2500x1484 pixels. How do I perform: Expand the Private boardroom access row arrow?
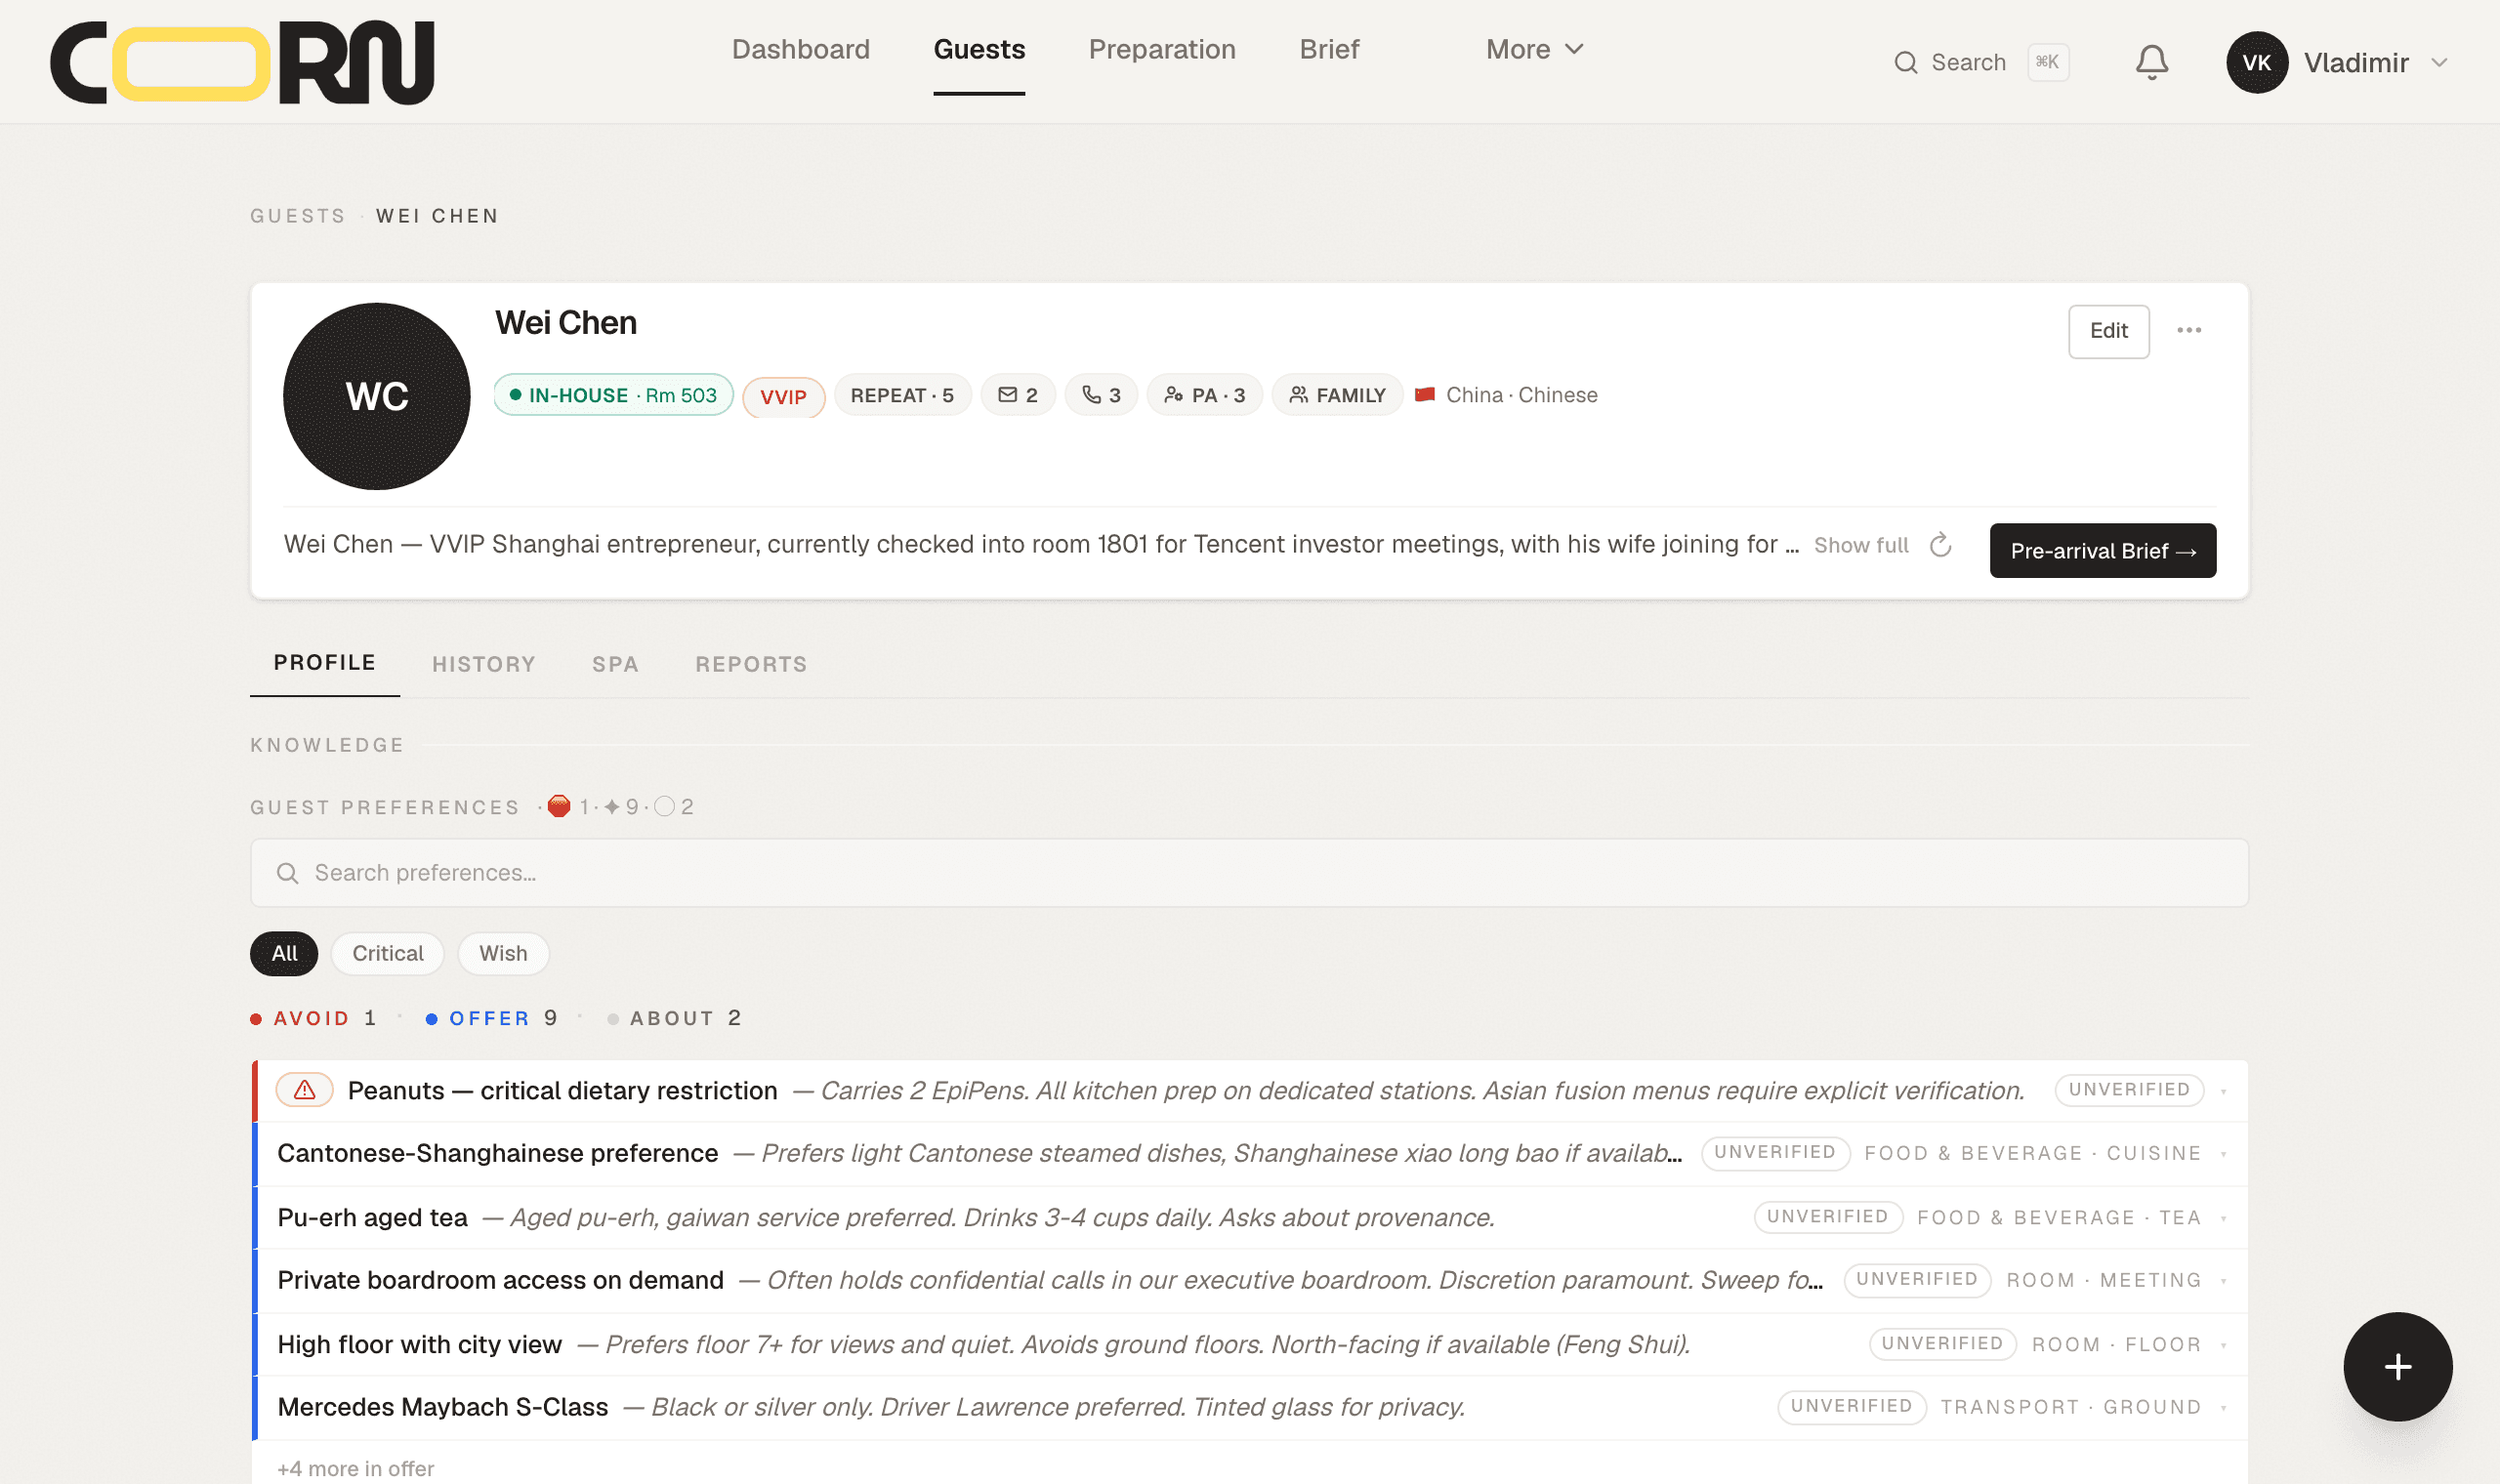(x=2223, y=1281)
